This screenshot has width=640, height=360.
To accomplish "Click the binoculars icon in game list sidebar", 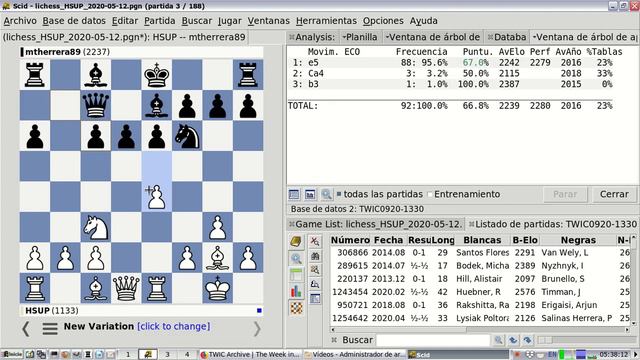I will point(315,256).
